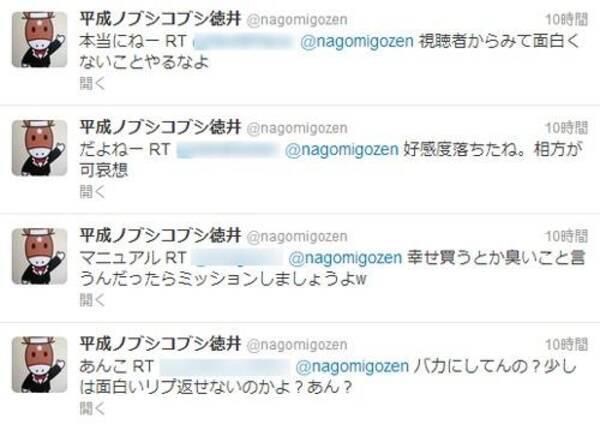Viewport: 600px width, 430px height.
Task: Click the avatar of the first tweet
Action: 39,40
